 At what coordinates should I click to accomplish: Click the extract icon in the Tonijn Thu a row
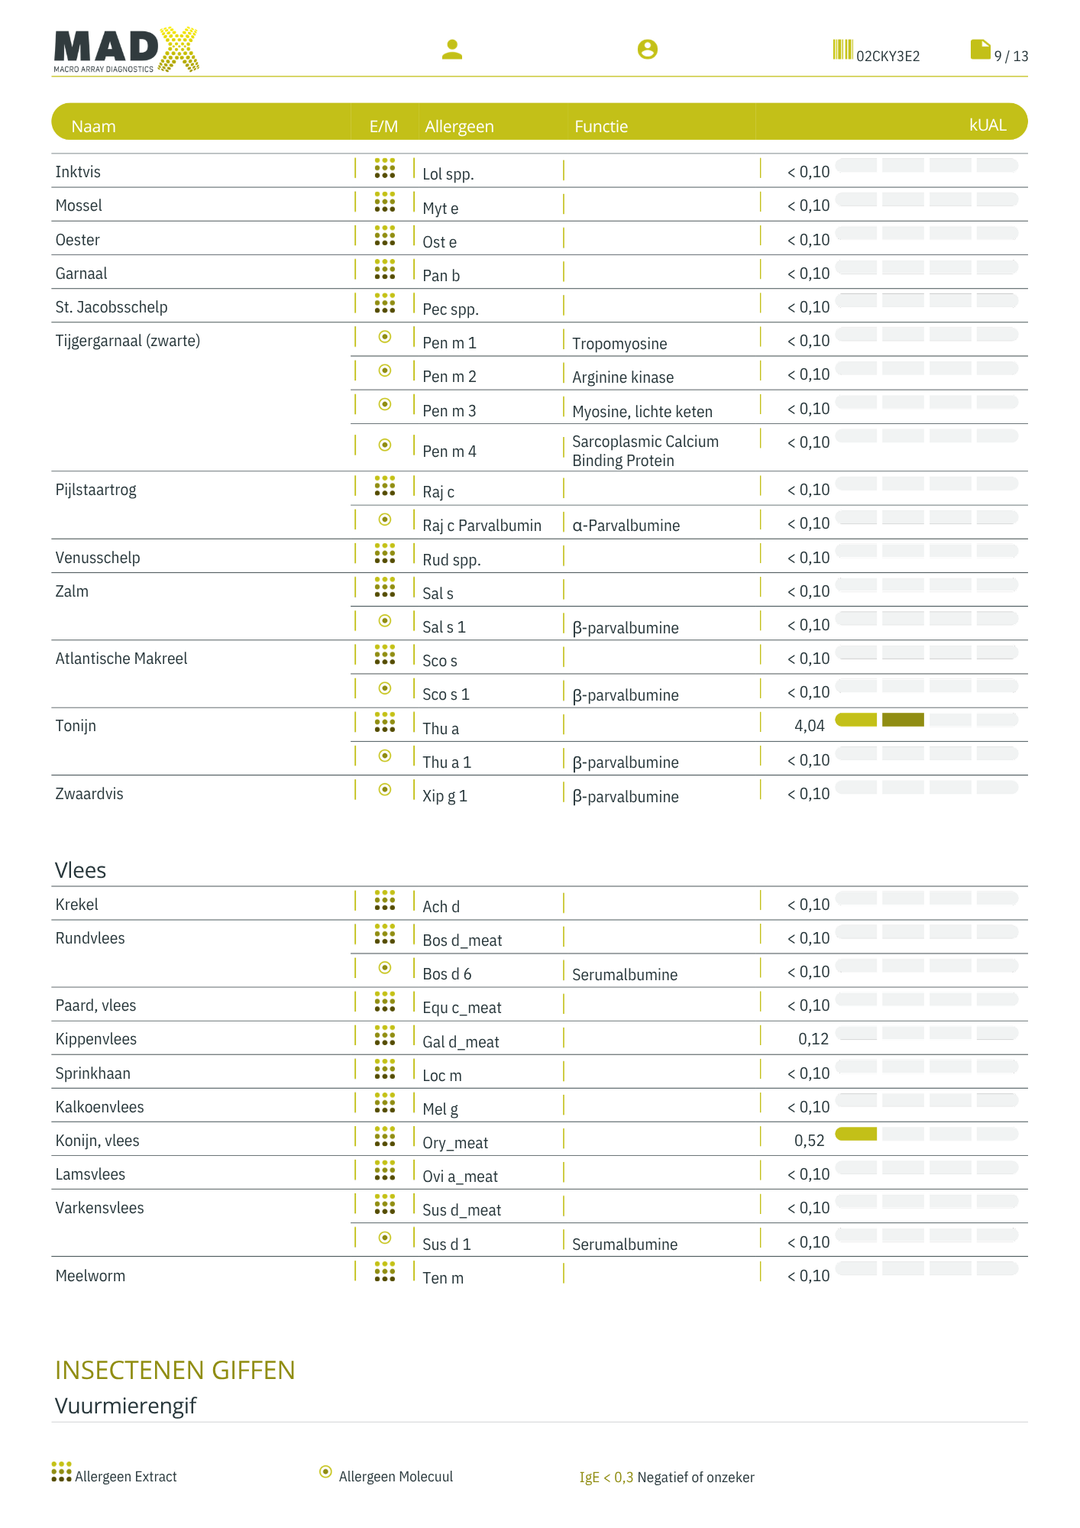(x=385, y=722)
